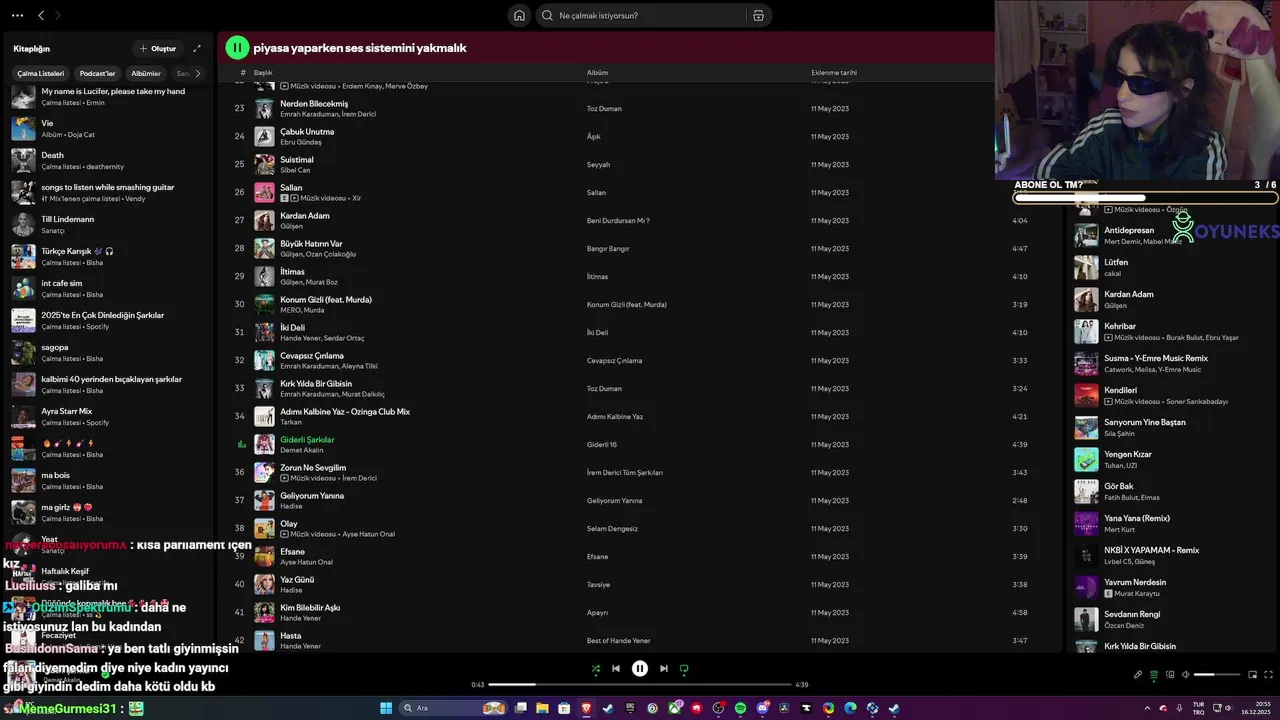Open the mini player icon
Image resolution: width=1280 pixels, height=720 pixels.
[x=1253, y=675]
